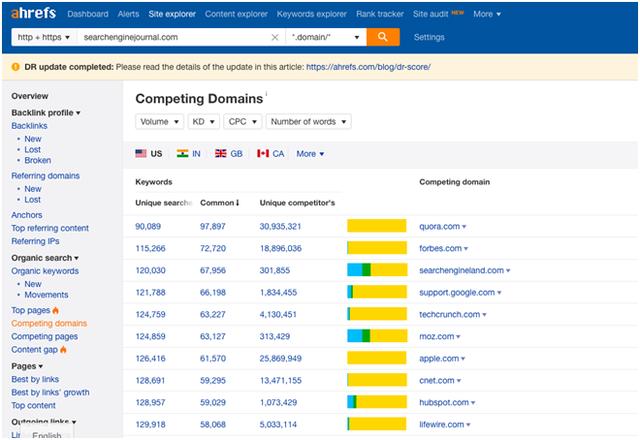
Task: Collapse the Pages sidebar section
Action: click(x=27, y=366)
